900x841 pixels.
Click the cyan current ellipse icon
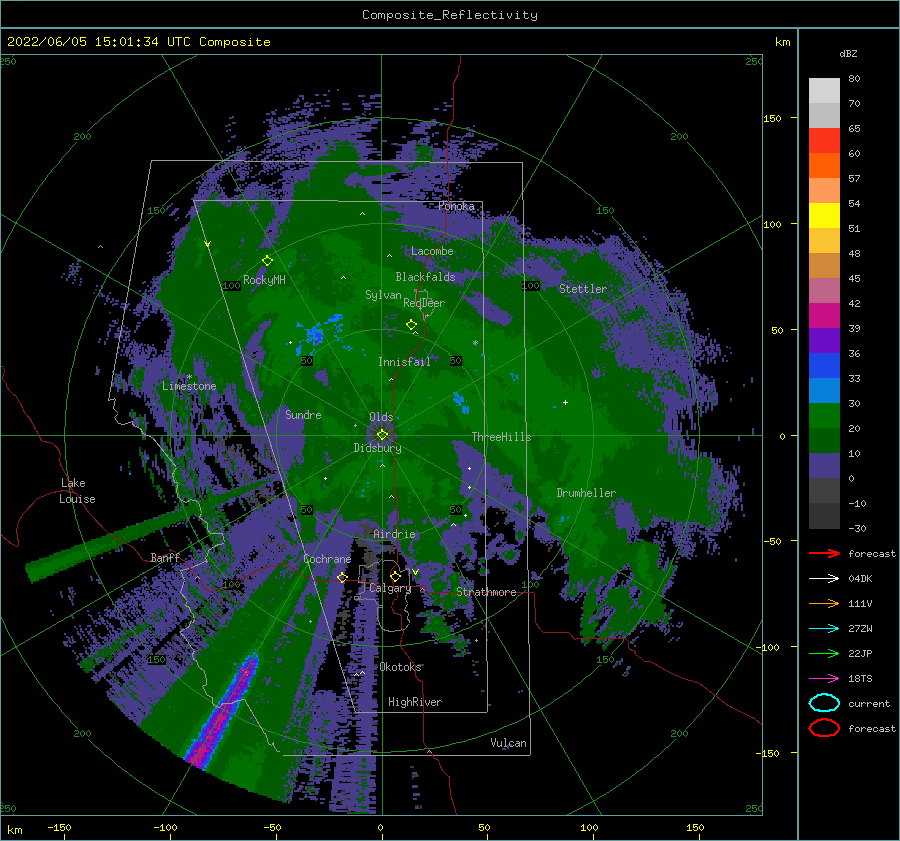pyautogui.click(x=824, y=703)
